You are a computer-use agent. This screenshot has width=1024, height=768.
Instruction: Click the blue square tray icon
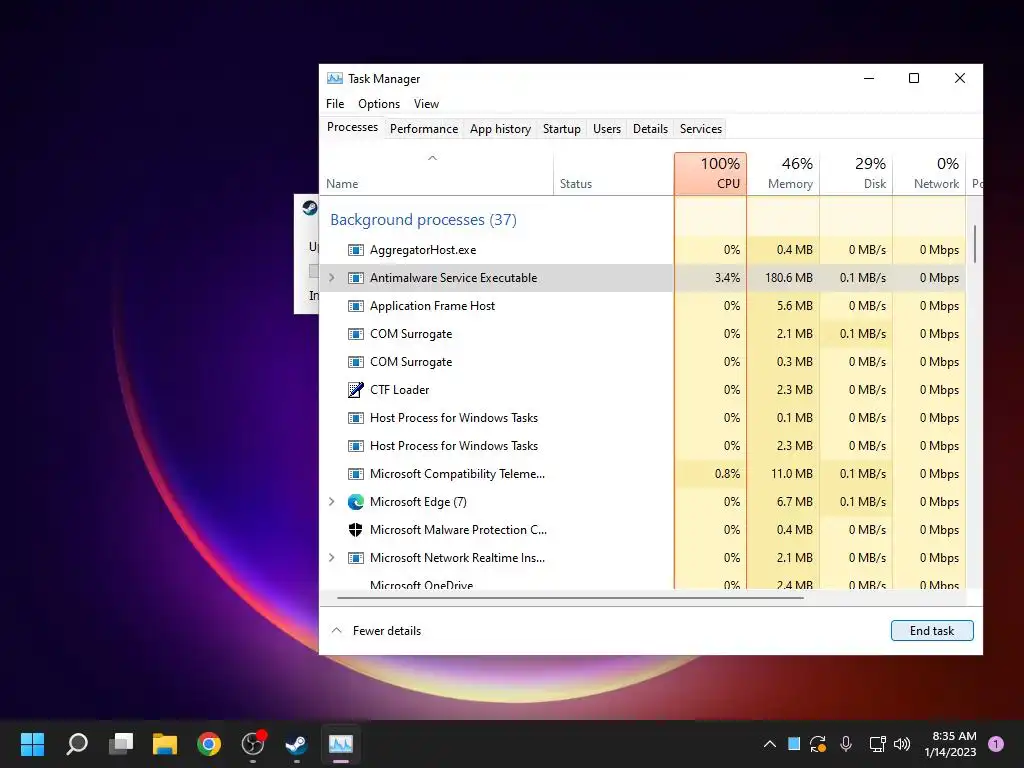pyautogui.click(x=793, y=744)
